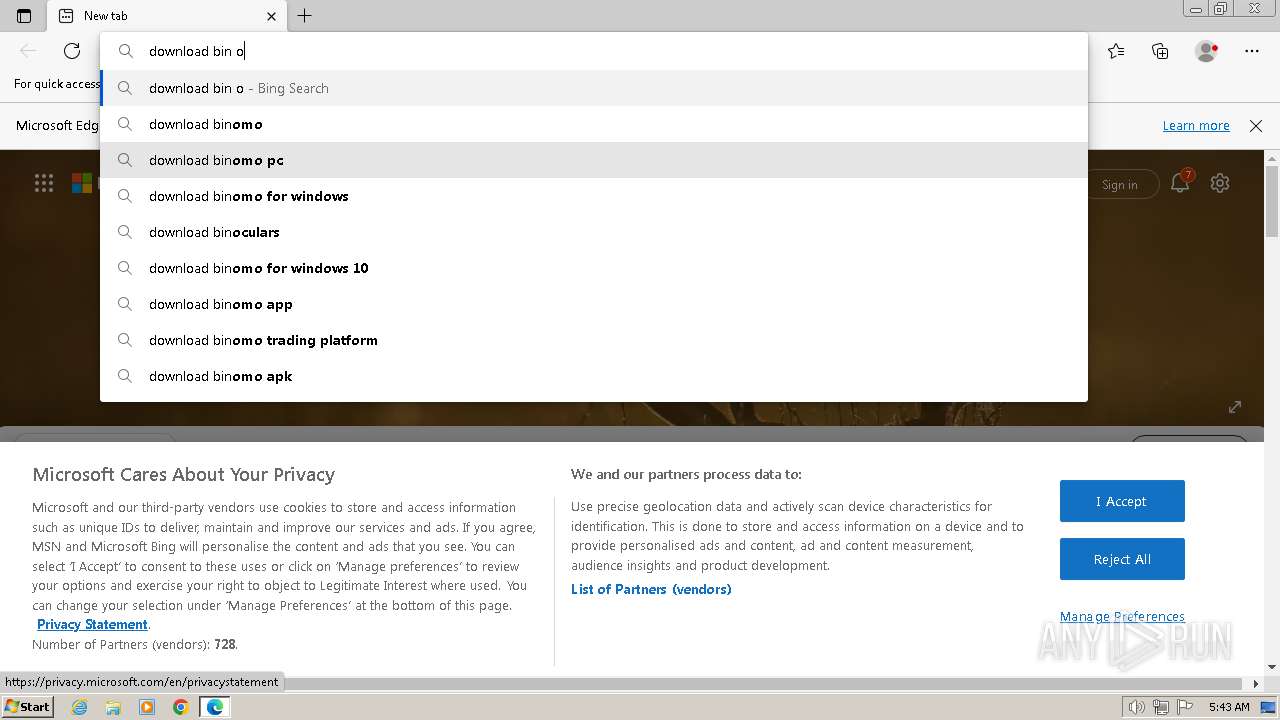
Task: Select suggestion 'download binomo pc'
Action: pos(594,160)
